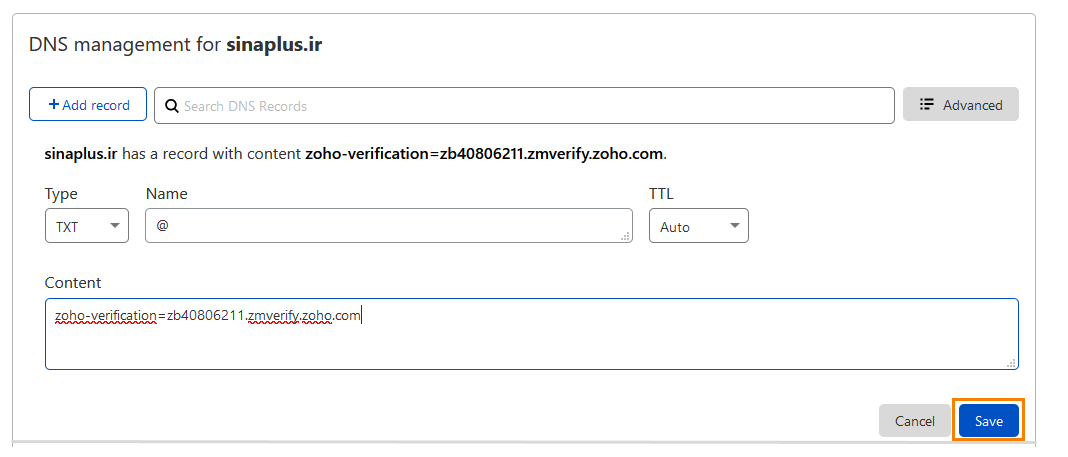Click the arrow of the TTL selector

735,226
